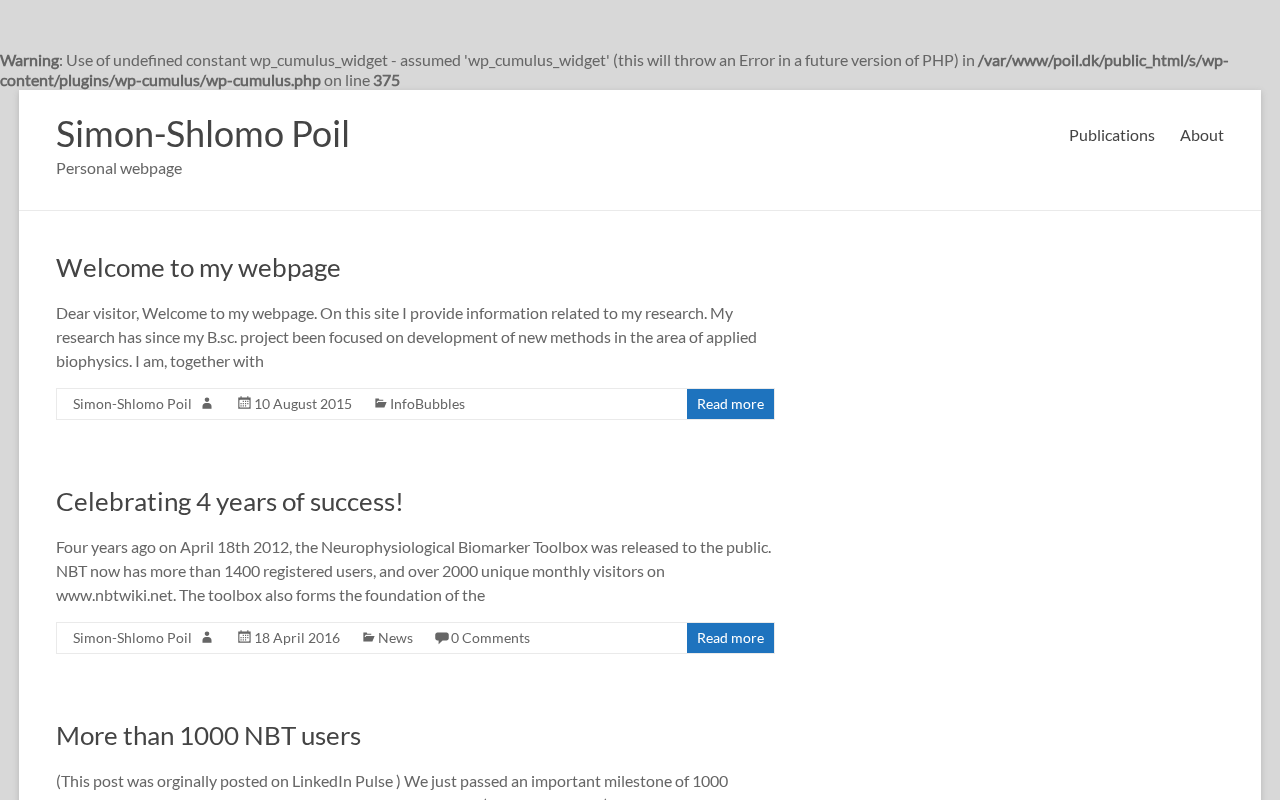Go to the About page

pos(1201,135)
